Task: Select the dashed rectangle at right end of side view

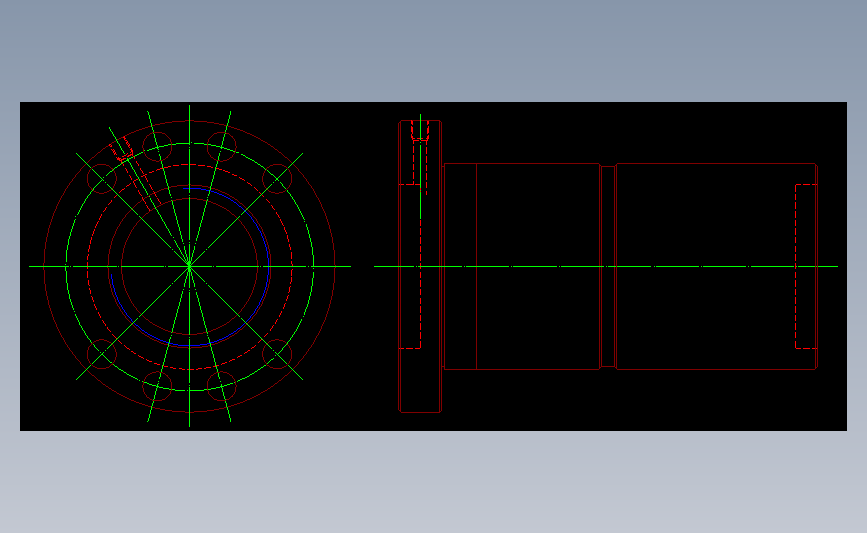Action: pyautogui.click(x=806, y=266)
